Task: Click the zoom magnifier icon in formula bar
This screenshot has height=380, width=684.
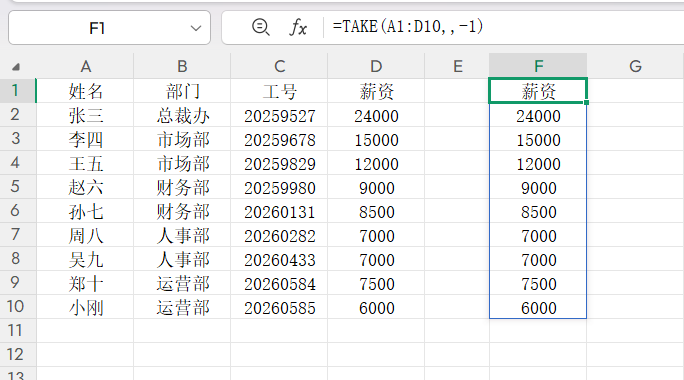Action: (260, 27)
